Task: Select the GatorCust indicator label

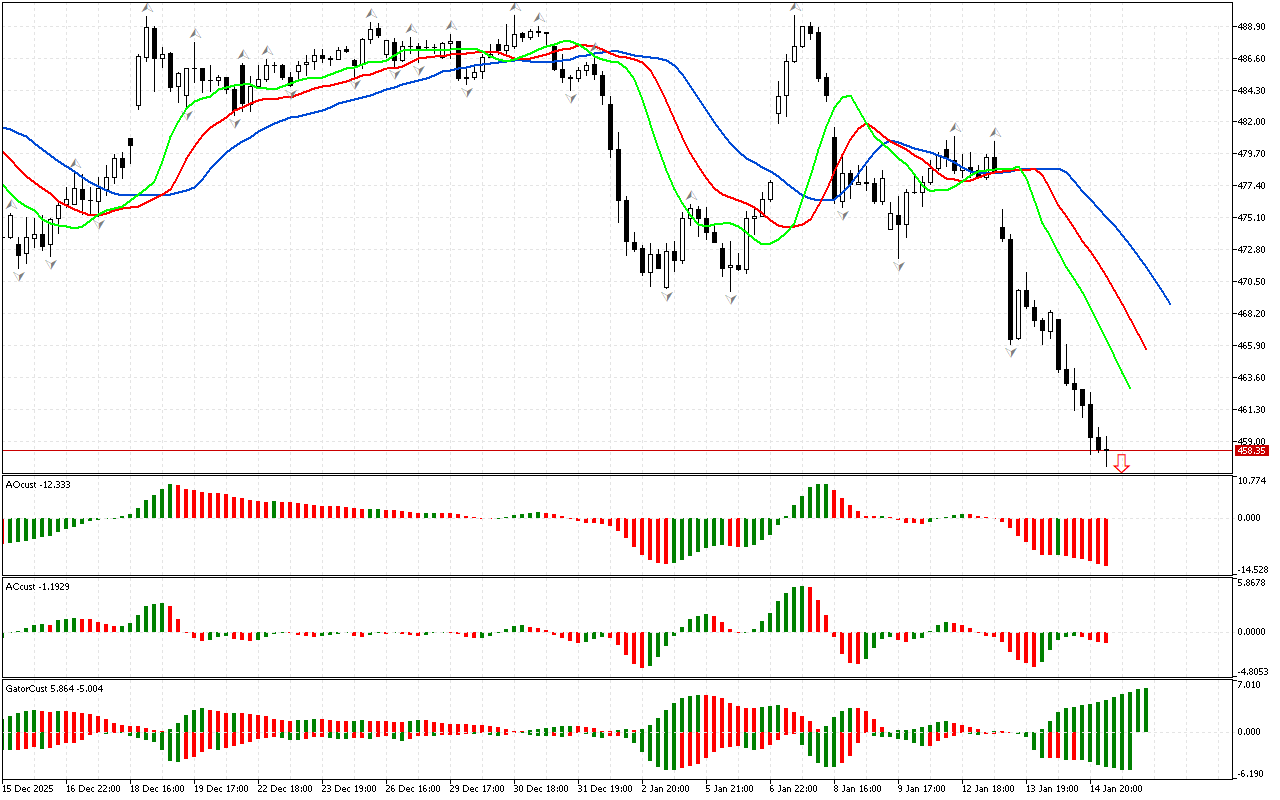Action: 54,689
